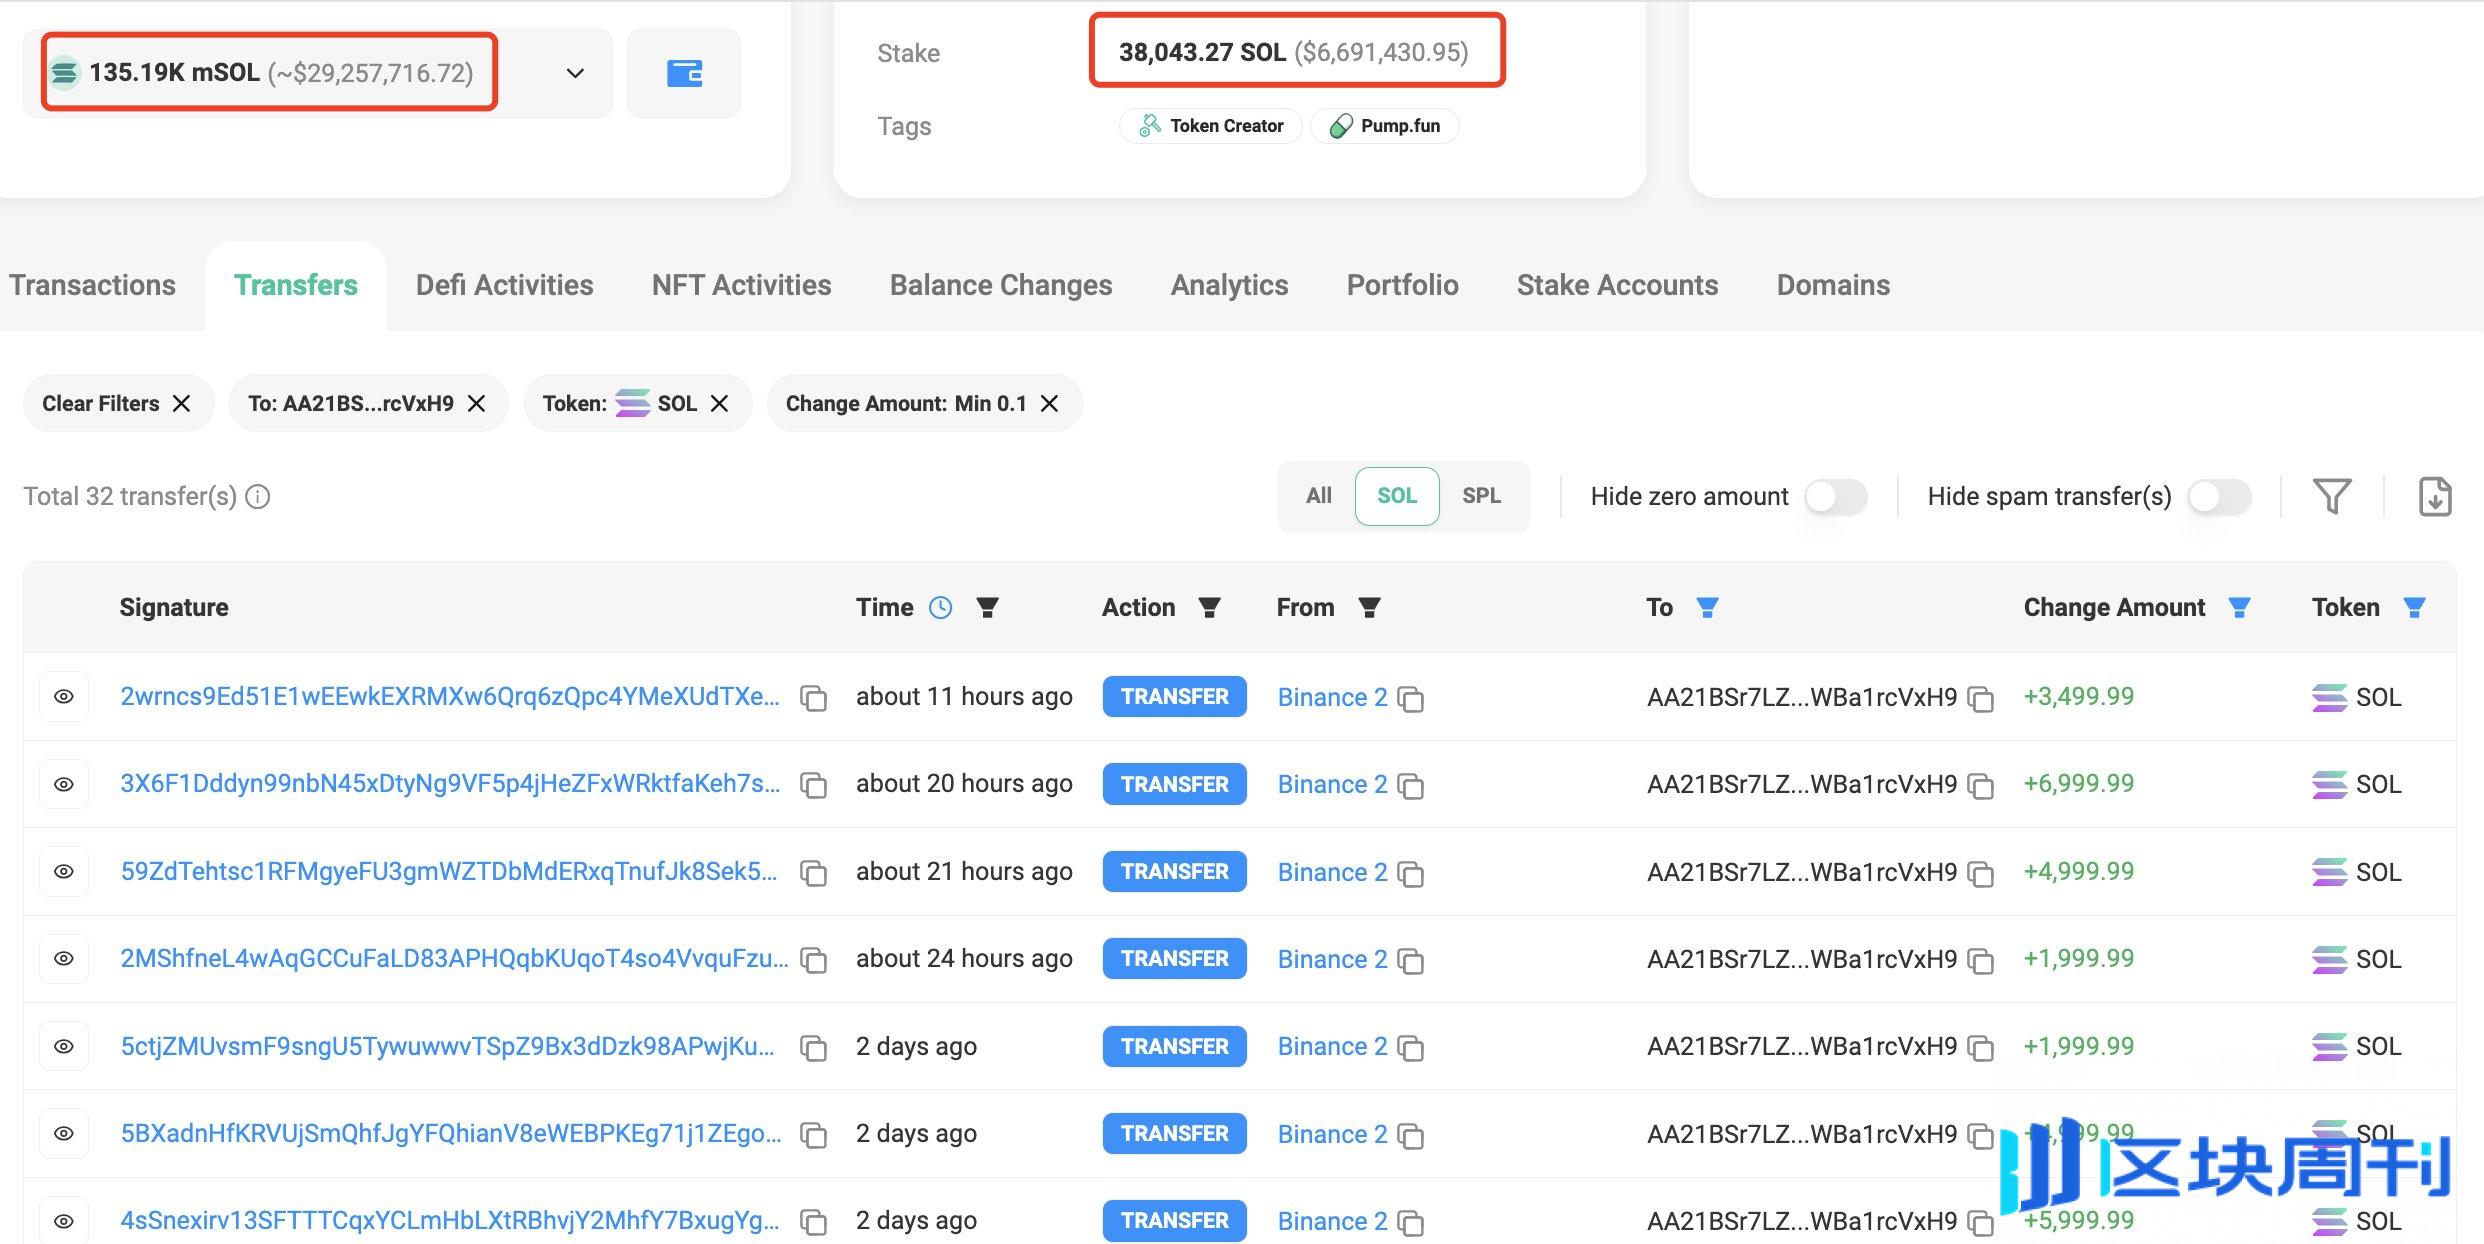Screen dimensions: 2484x1244
Task: Switch to the Transactions tab
Action: pos(92,285)
